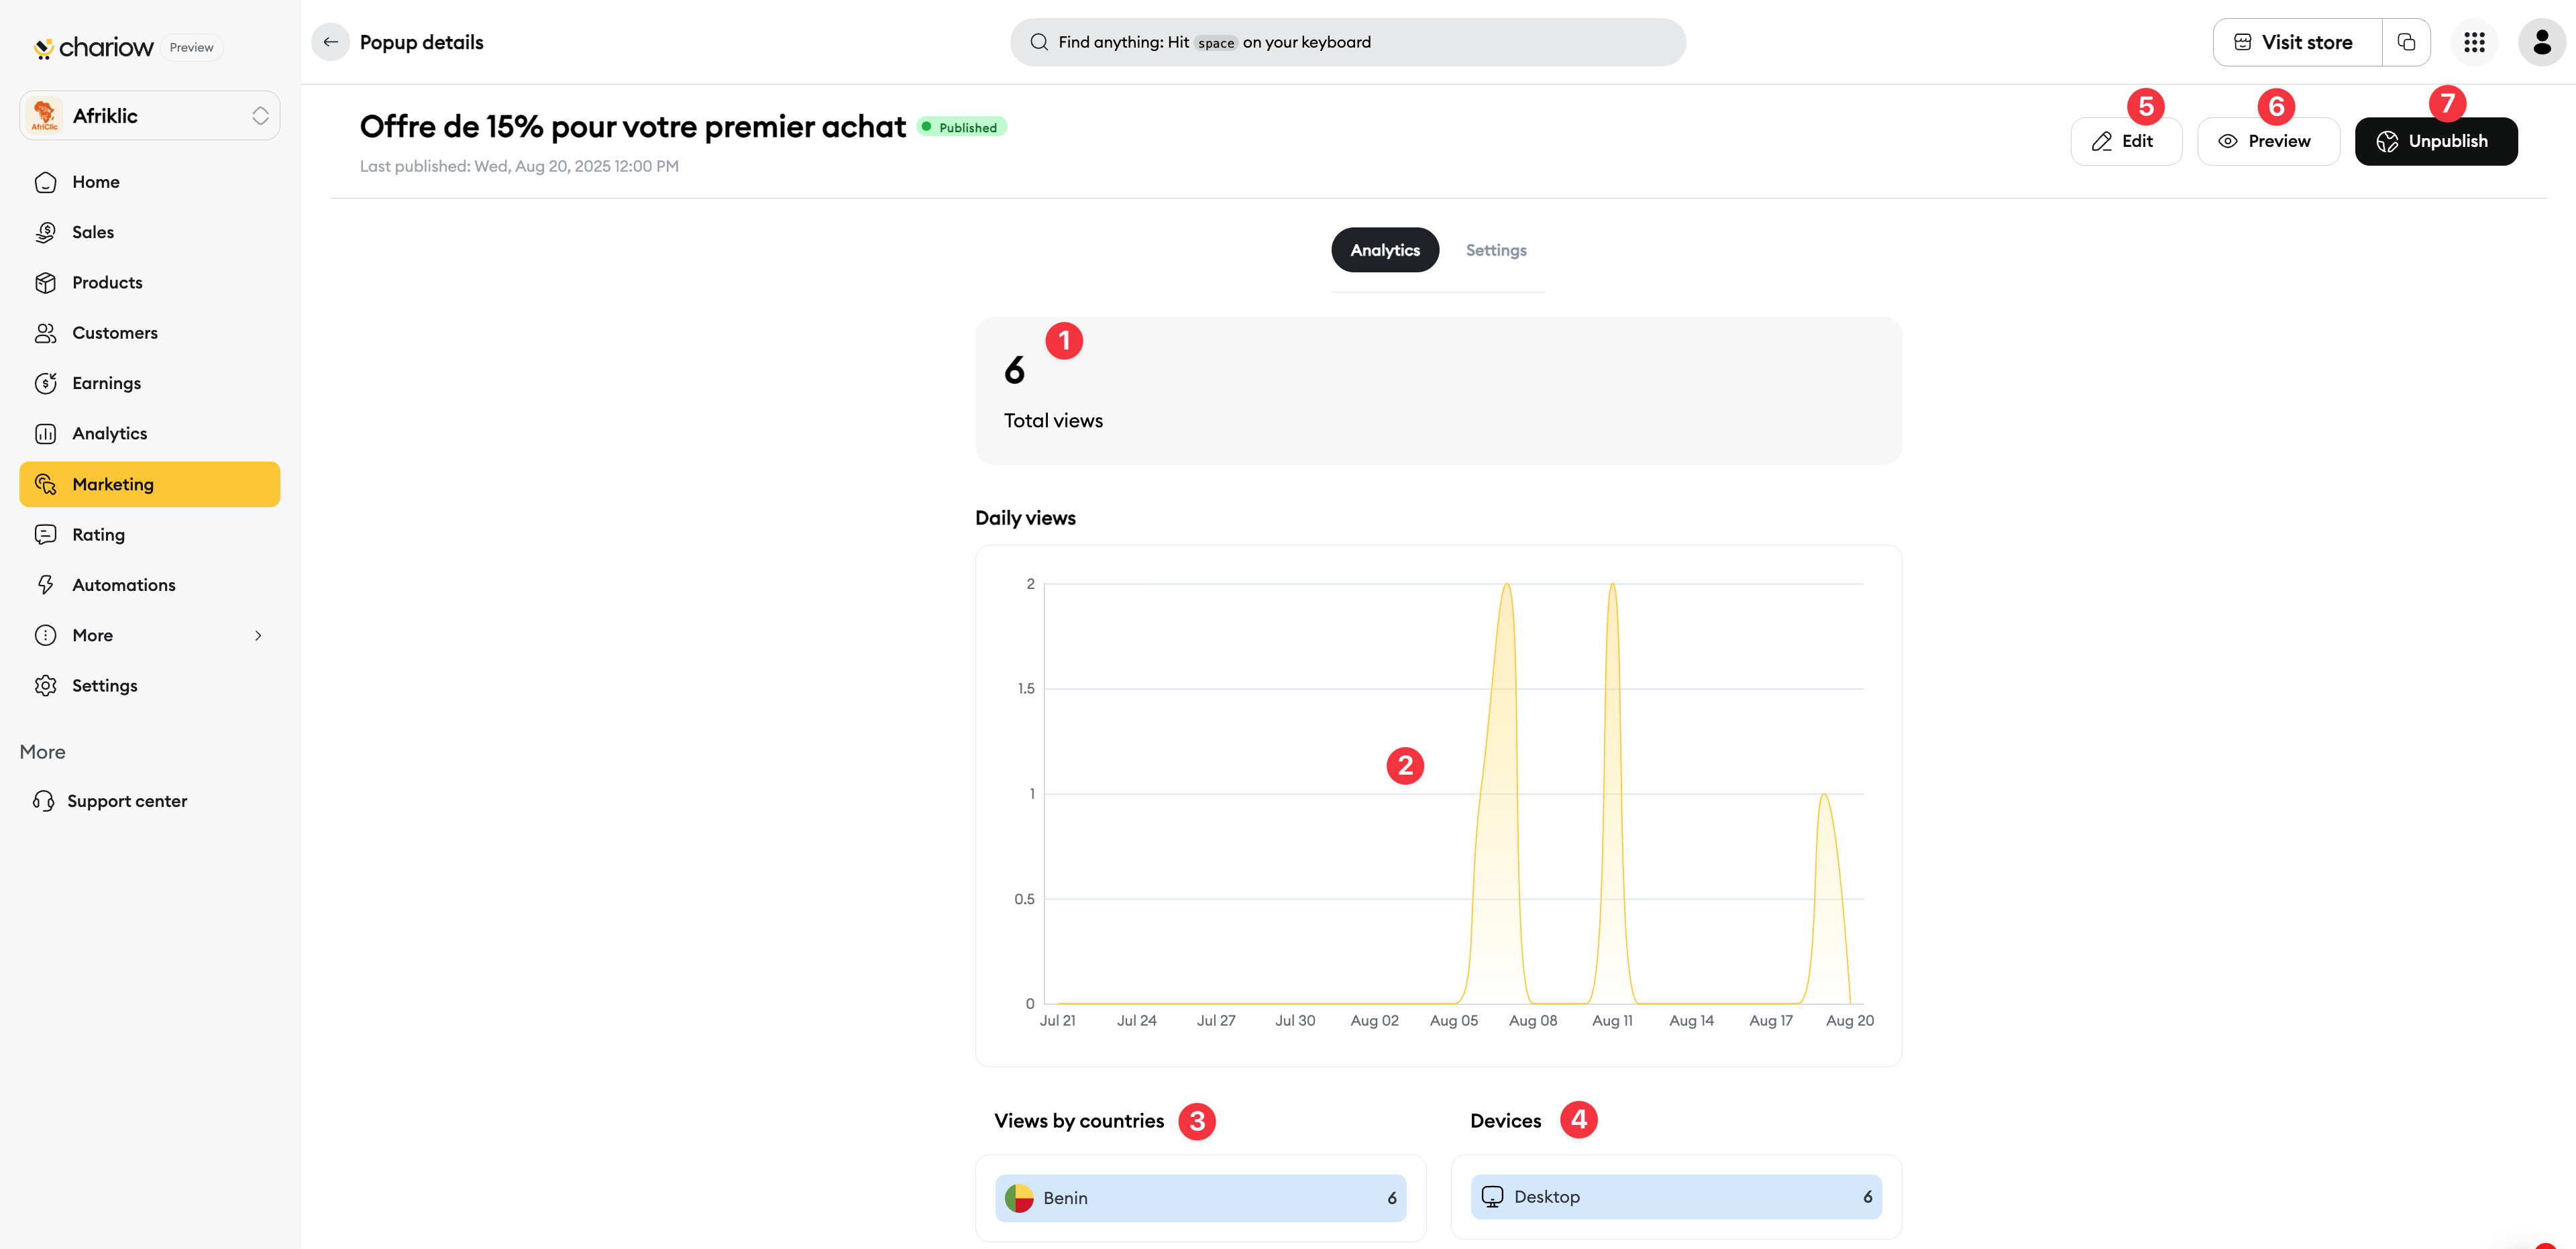Click the Earnings icon in sidebar
Image resolution: width=2576 pixels, height=1249 pixels.
point(45,383)
